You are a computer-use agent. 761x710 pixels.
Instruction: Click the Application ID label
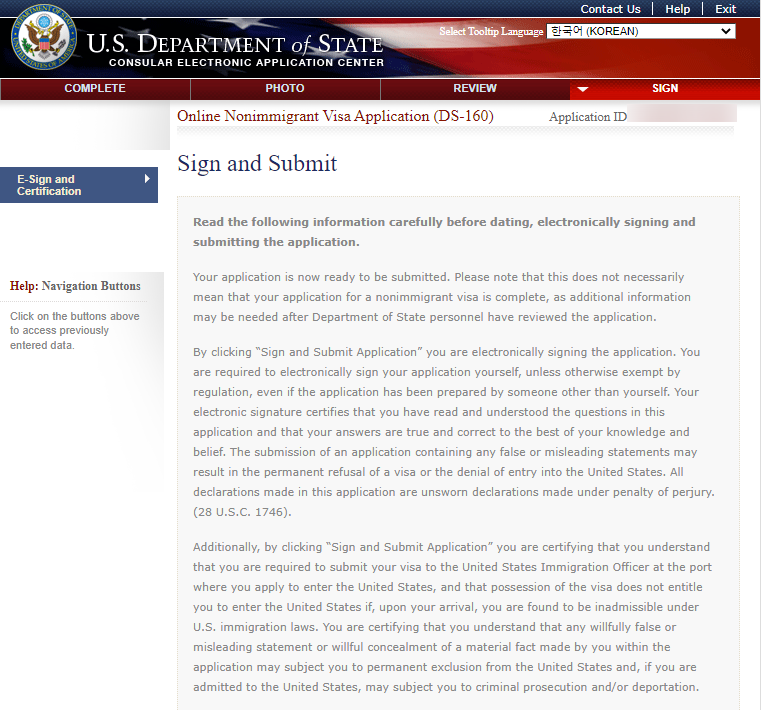click(x=588, y=117)
